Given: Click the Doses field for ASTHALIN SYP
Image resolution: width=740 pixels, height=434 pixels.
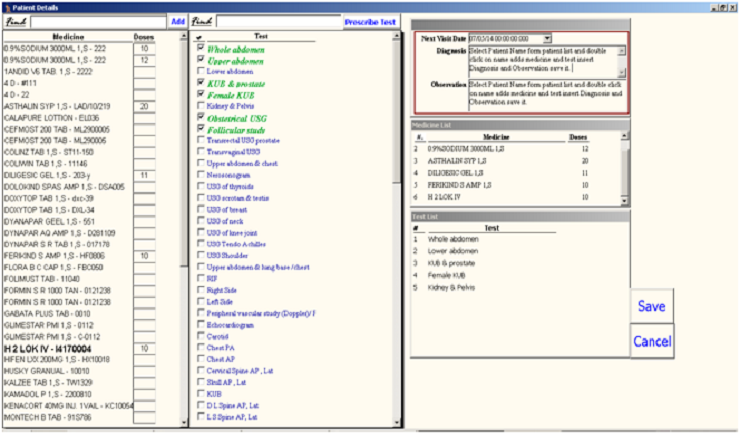Looking at the screenshot, I should (x=144, y=105).
